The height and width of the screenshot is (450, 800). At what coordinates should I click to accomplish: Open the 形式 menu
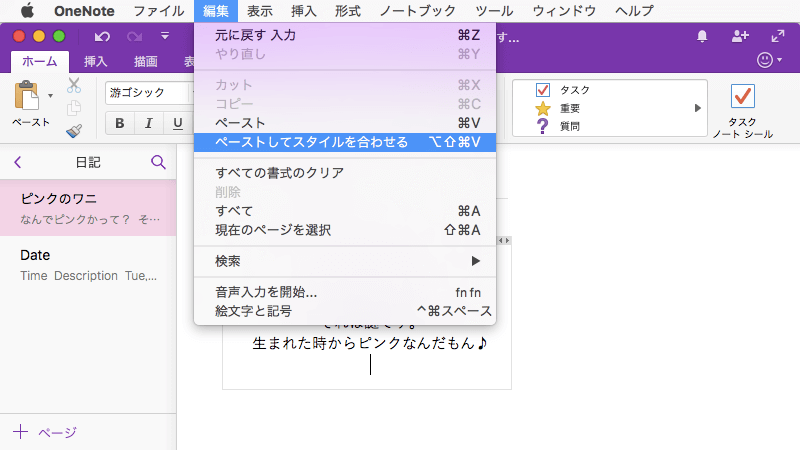(348, 11)
